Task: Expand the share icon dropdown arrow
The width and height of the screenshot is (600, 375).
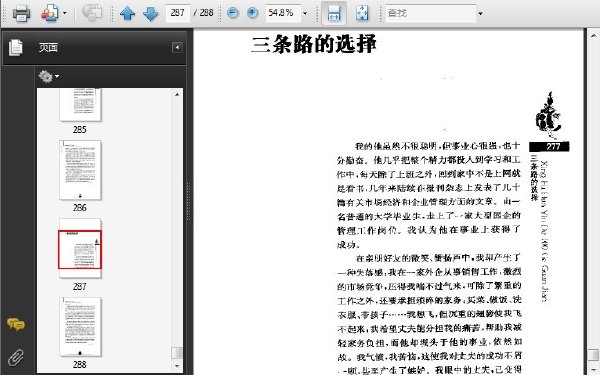Action: point(64,13)
